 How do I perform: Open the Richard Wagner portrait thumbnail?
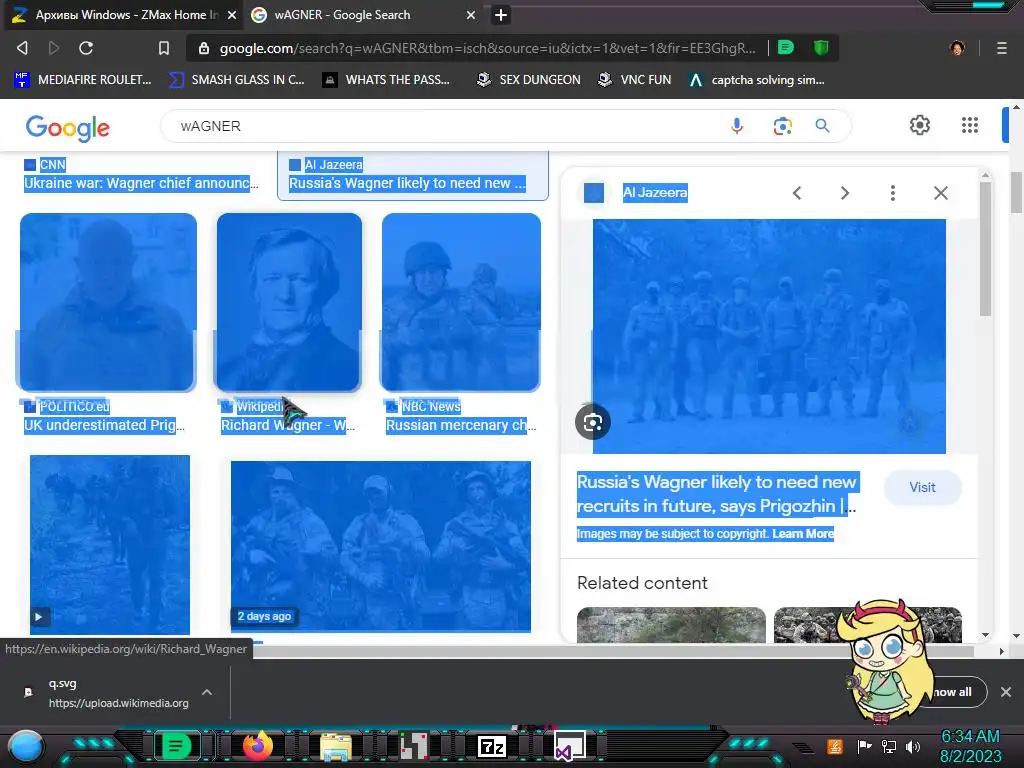pyautogui.click(x=289, y=302)
